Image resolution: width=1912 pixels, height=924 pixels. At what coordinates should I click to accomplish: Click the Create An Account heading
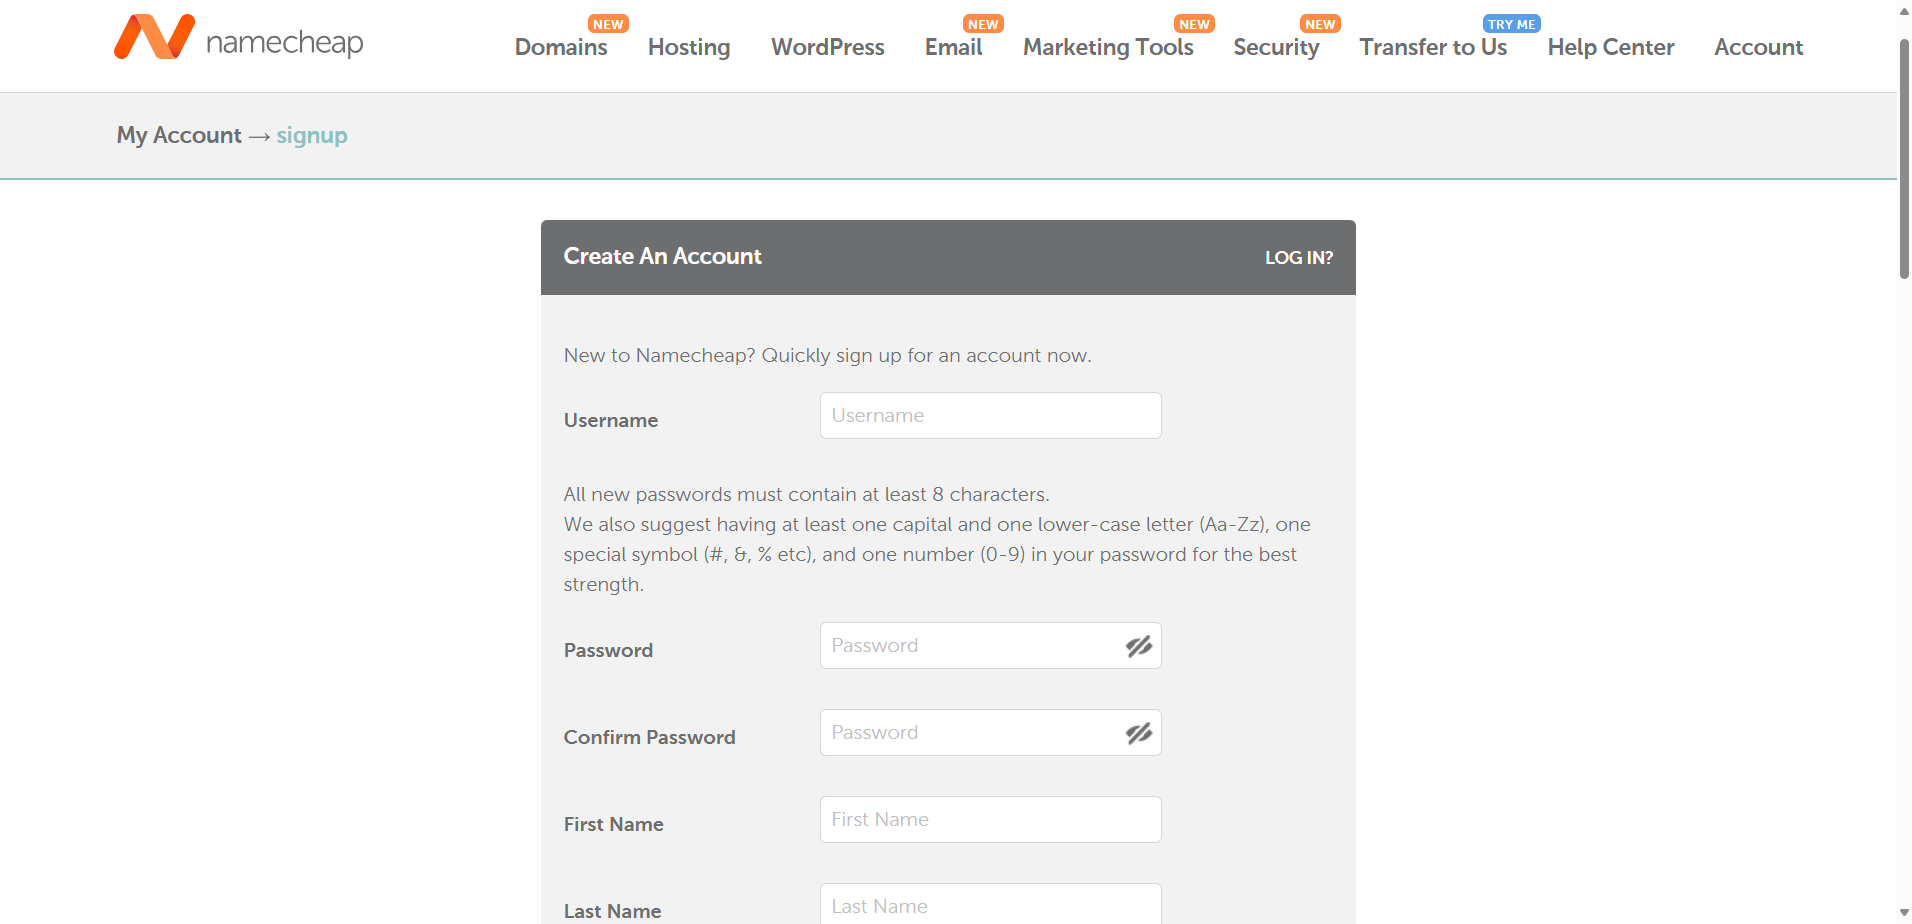pos(662,257)
